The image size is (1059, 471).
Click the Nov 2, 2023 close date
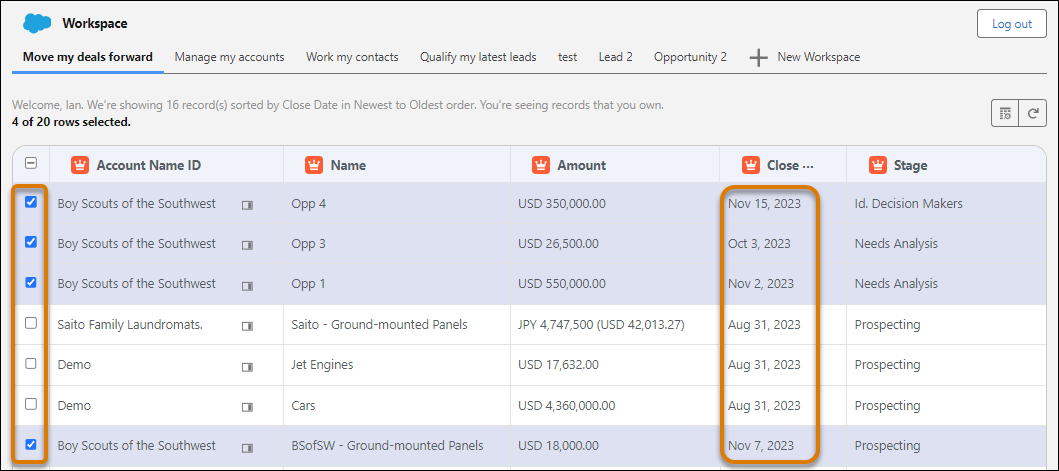(760, 284)
